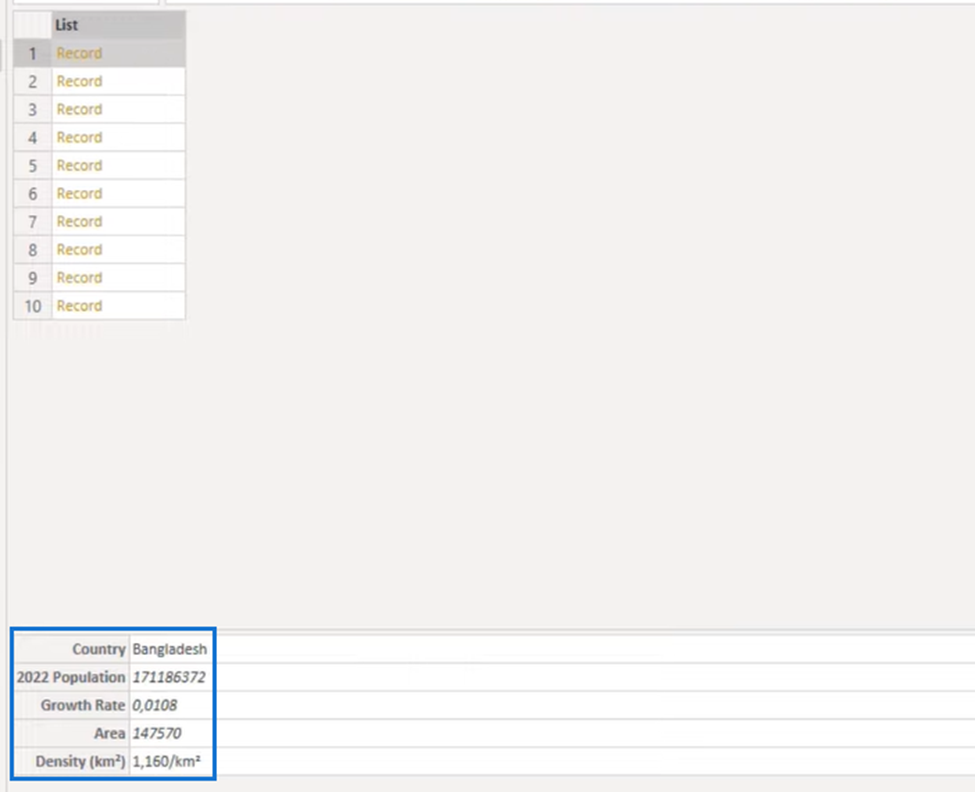Select row number 5 header
This screenshot has width=975, height=792.
[x=32, y=165]
